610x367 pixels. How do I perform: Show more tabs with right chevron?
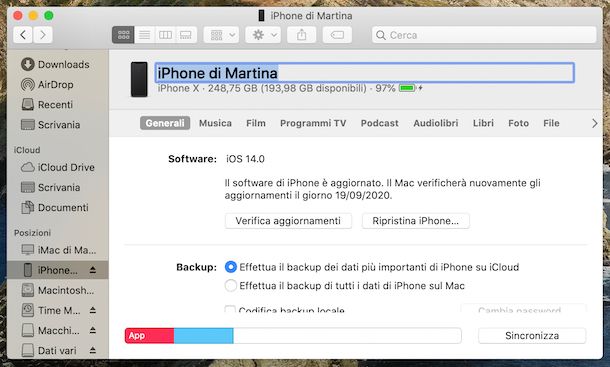point(594,123)
